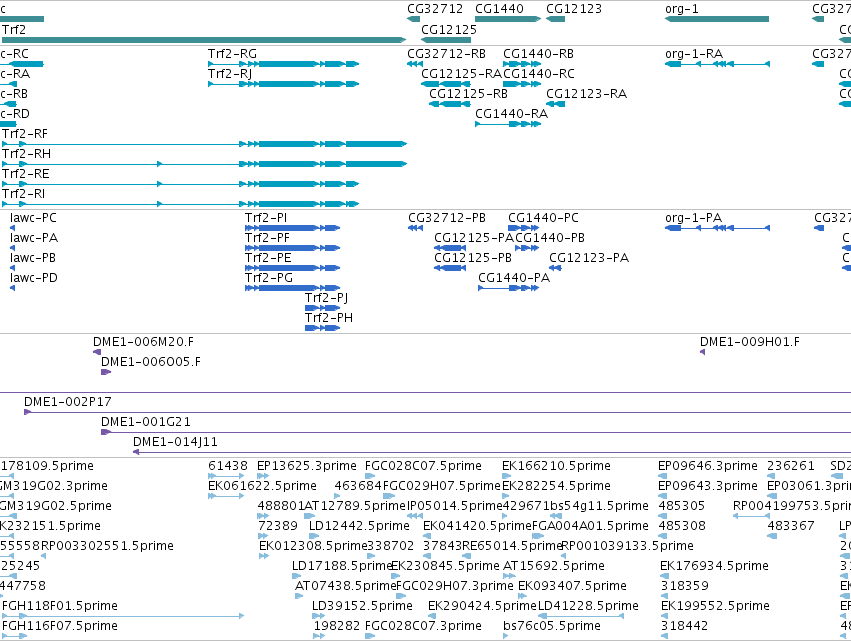This screenshot has width=851, height=641.
Task: Click protein Trf2-PE label
Action: tap(268, 258)
